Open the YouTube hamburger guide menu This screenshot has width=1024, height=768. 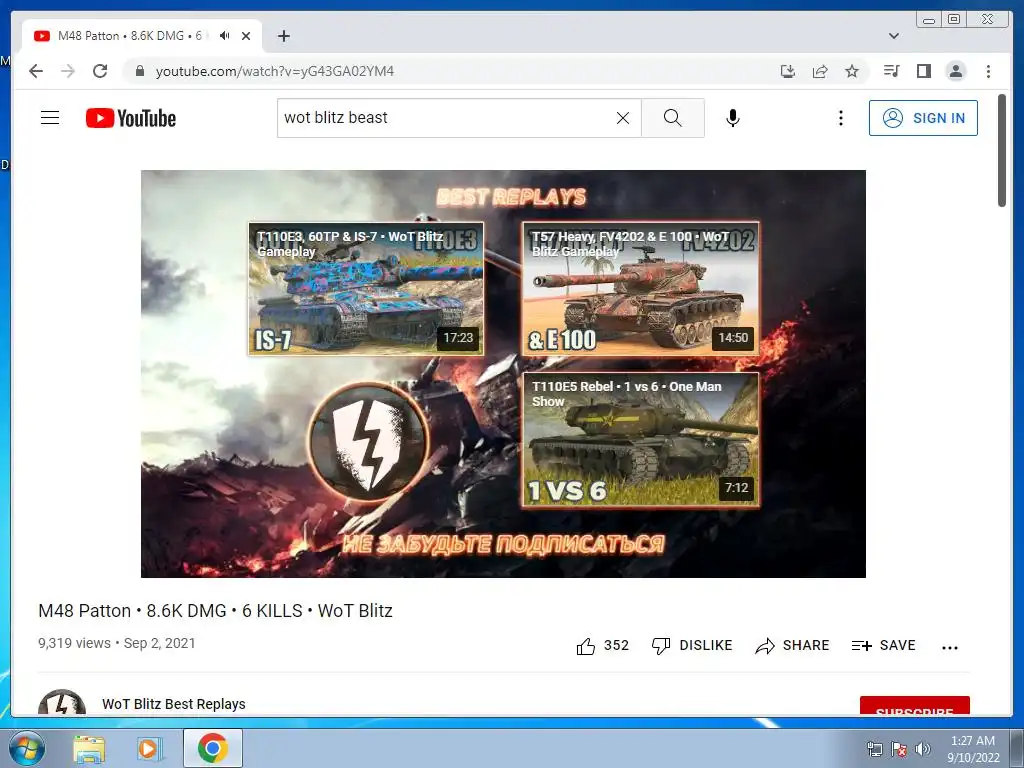tap(50, 118)
